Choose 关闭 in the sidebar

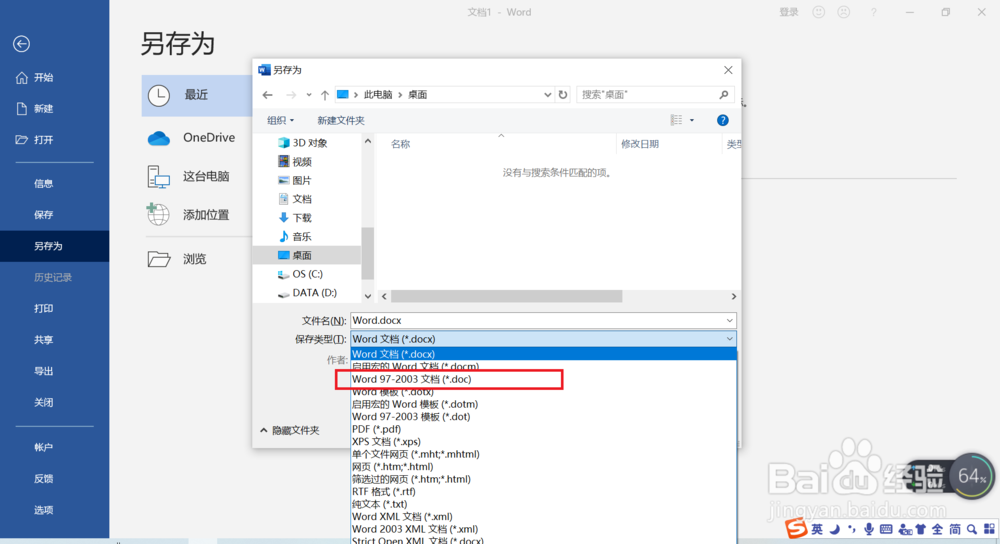click(x=43, y=402)
